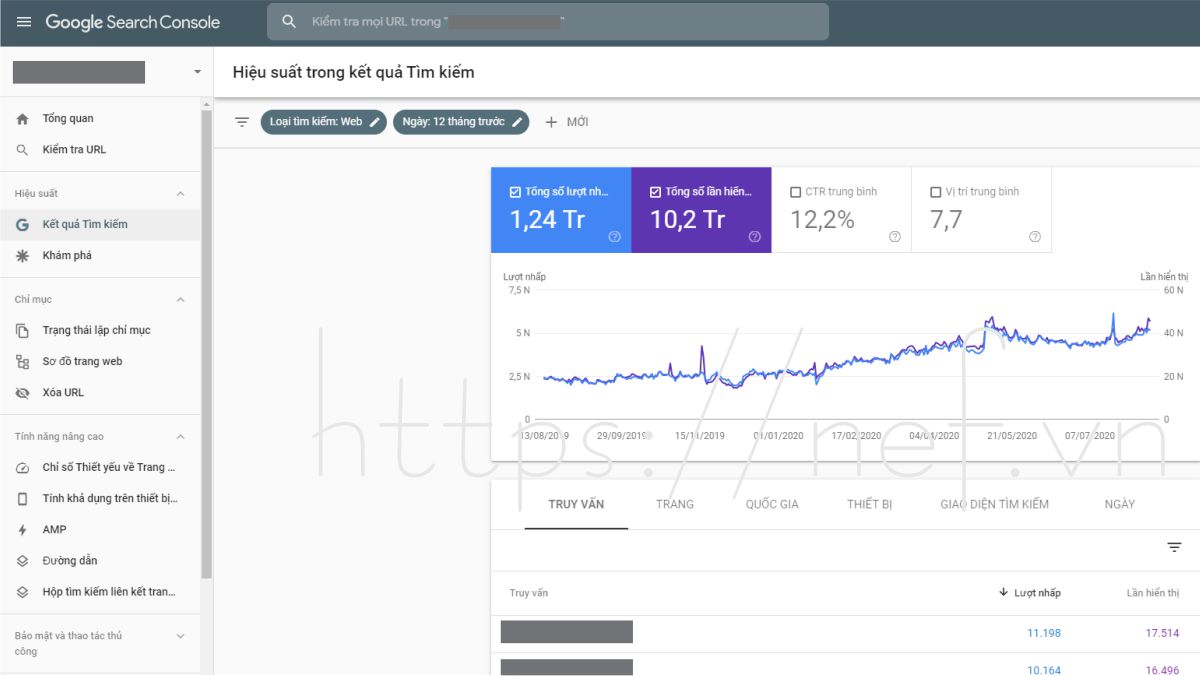Screen dimensions: 1200x676
Task: Enable the CTR trung bình metric
Action: click(x=798, y=190)
